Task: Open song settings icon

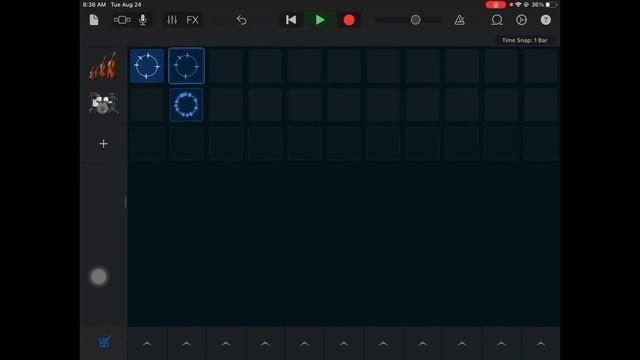Action: pyautogui.click(x=521, y=20)
